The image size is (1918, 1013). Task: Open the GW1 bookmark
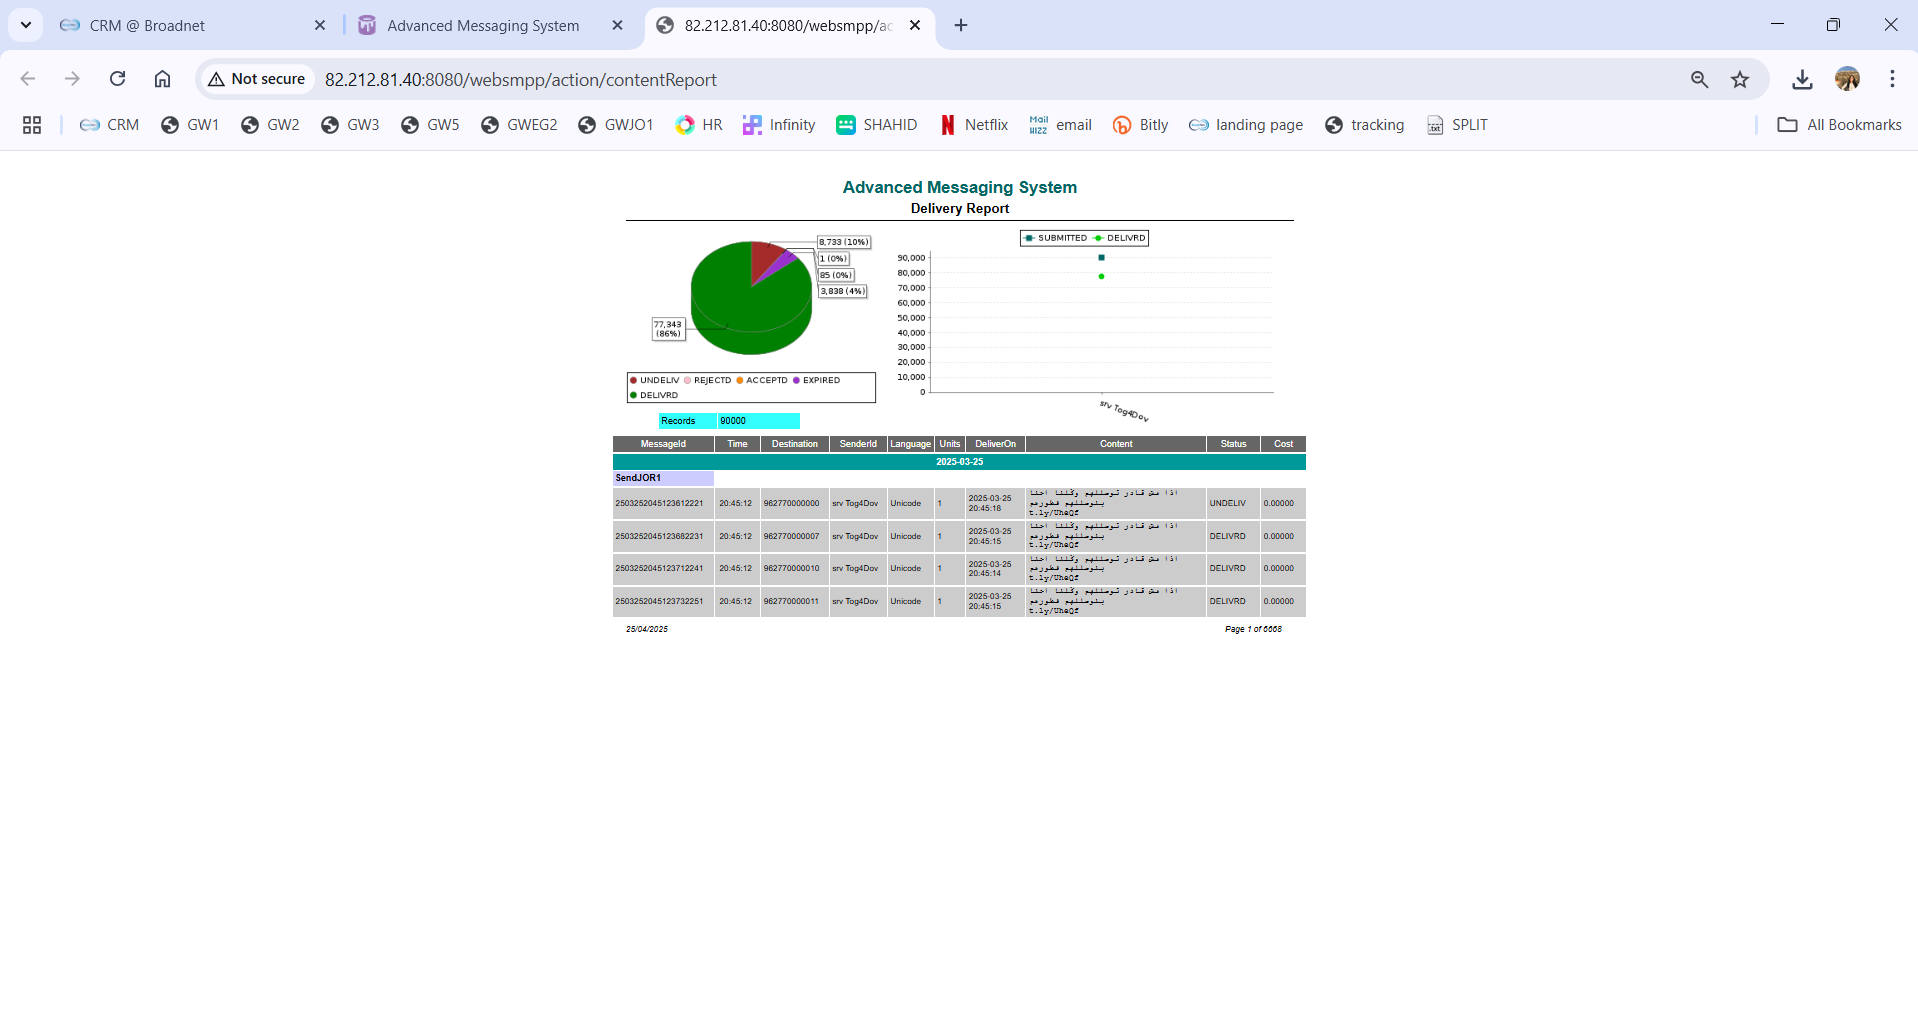190,125
